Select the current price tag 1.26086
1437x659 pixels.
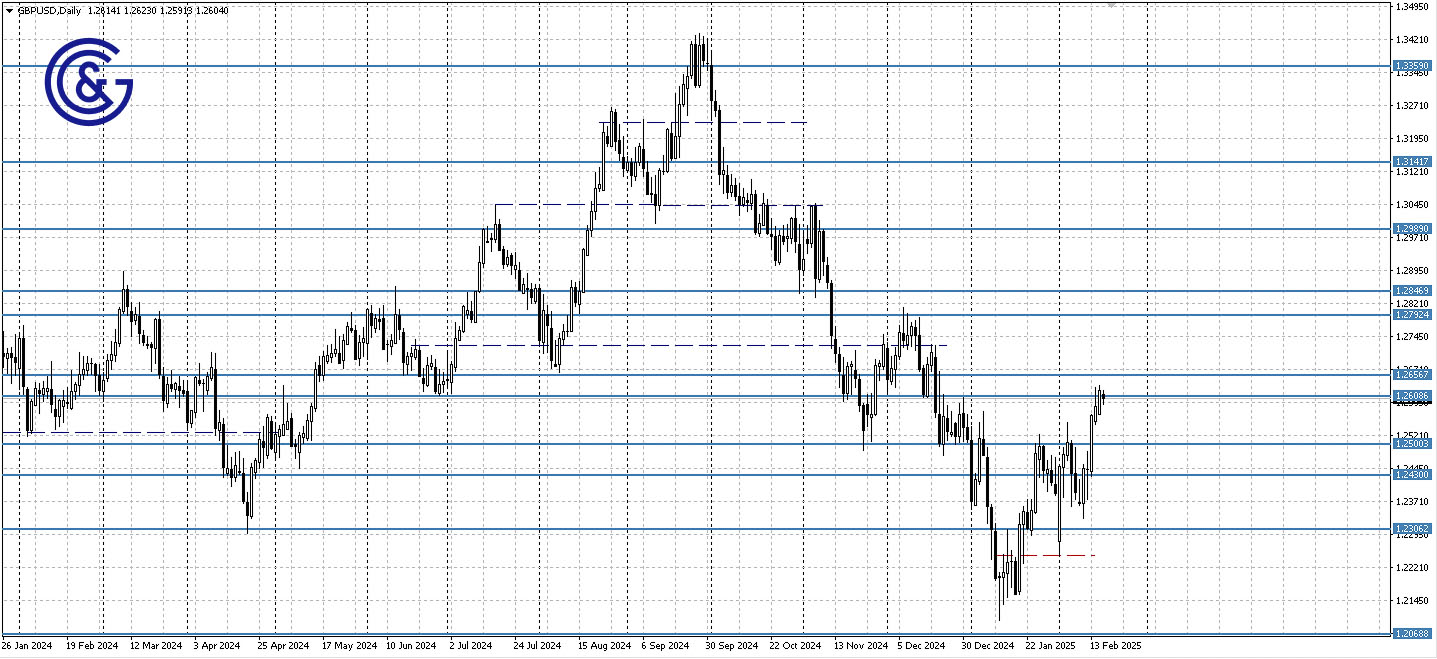pos(1410,395)
